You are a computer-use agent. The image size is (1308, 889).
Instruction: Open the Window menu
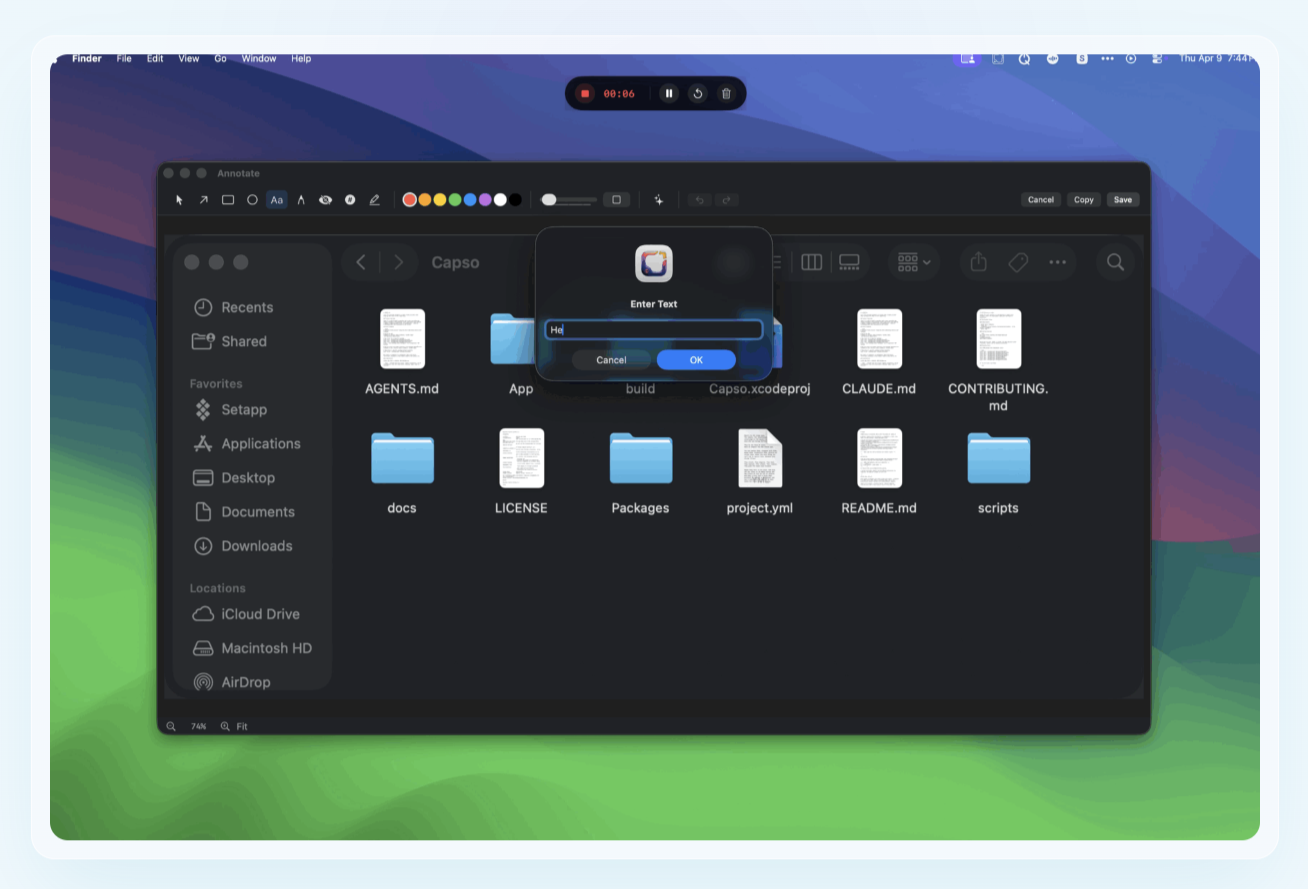[x=259, y=59]
